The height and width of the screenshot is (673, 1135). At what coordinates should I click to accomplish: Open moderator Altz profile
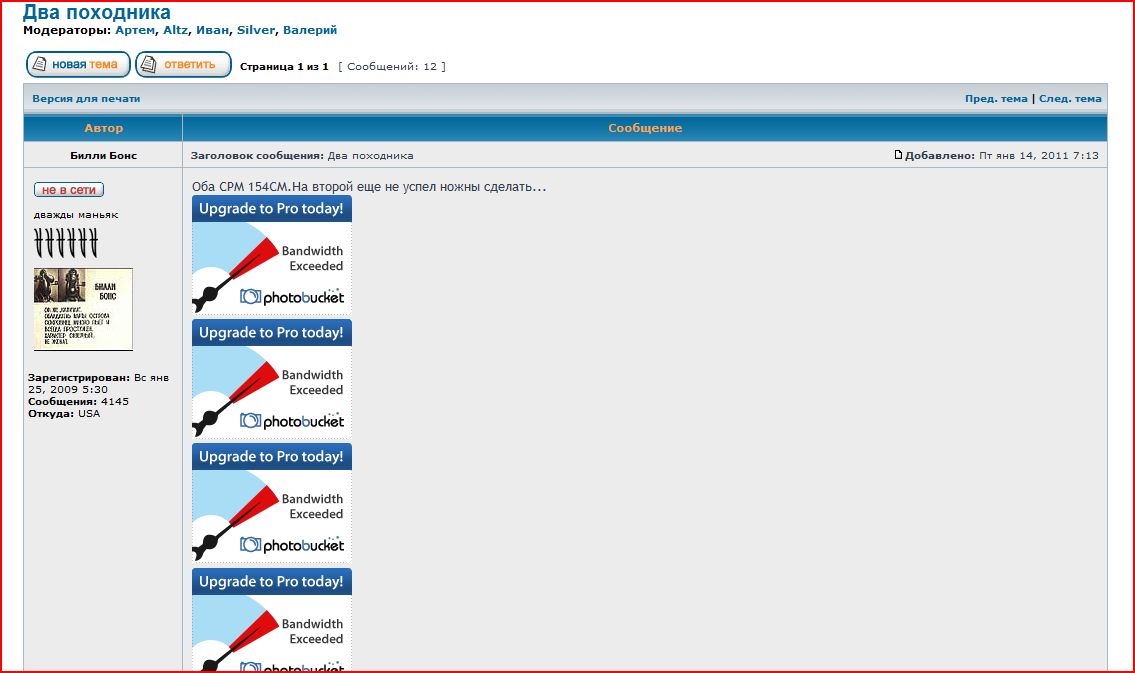(176, 31)
